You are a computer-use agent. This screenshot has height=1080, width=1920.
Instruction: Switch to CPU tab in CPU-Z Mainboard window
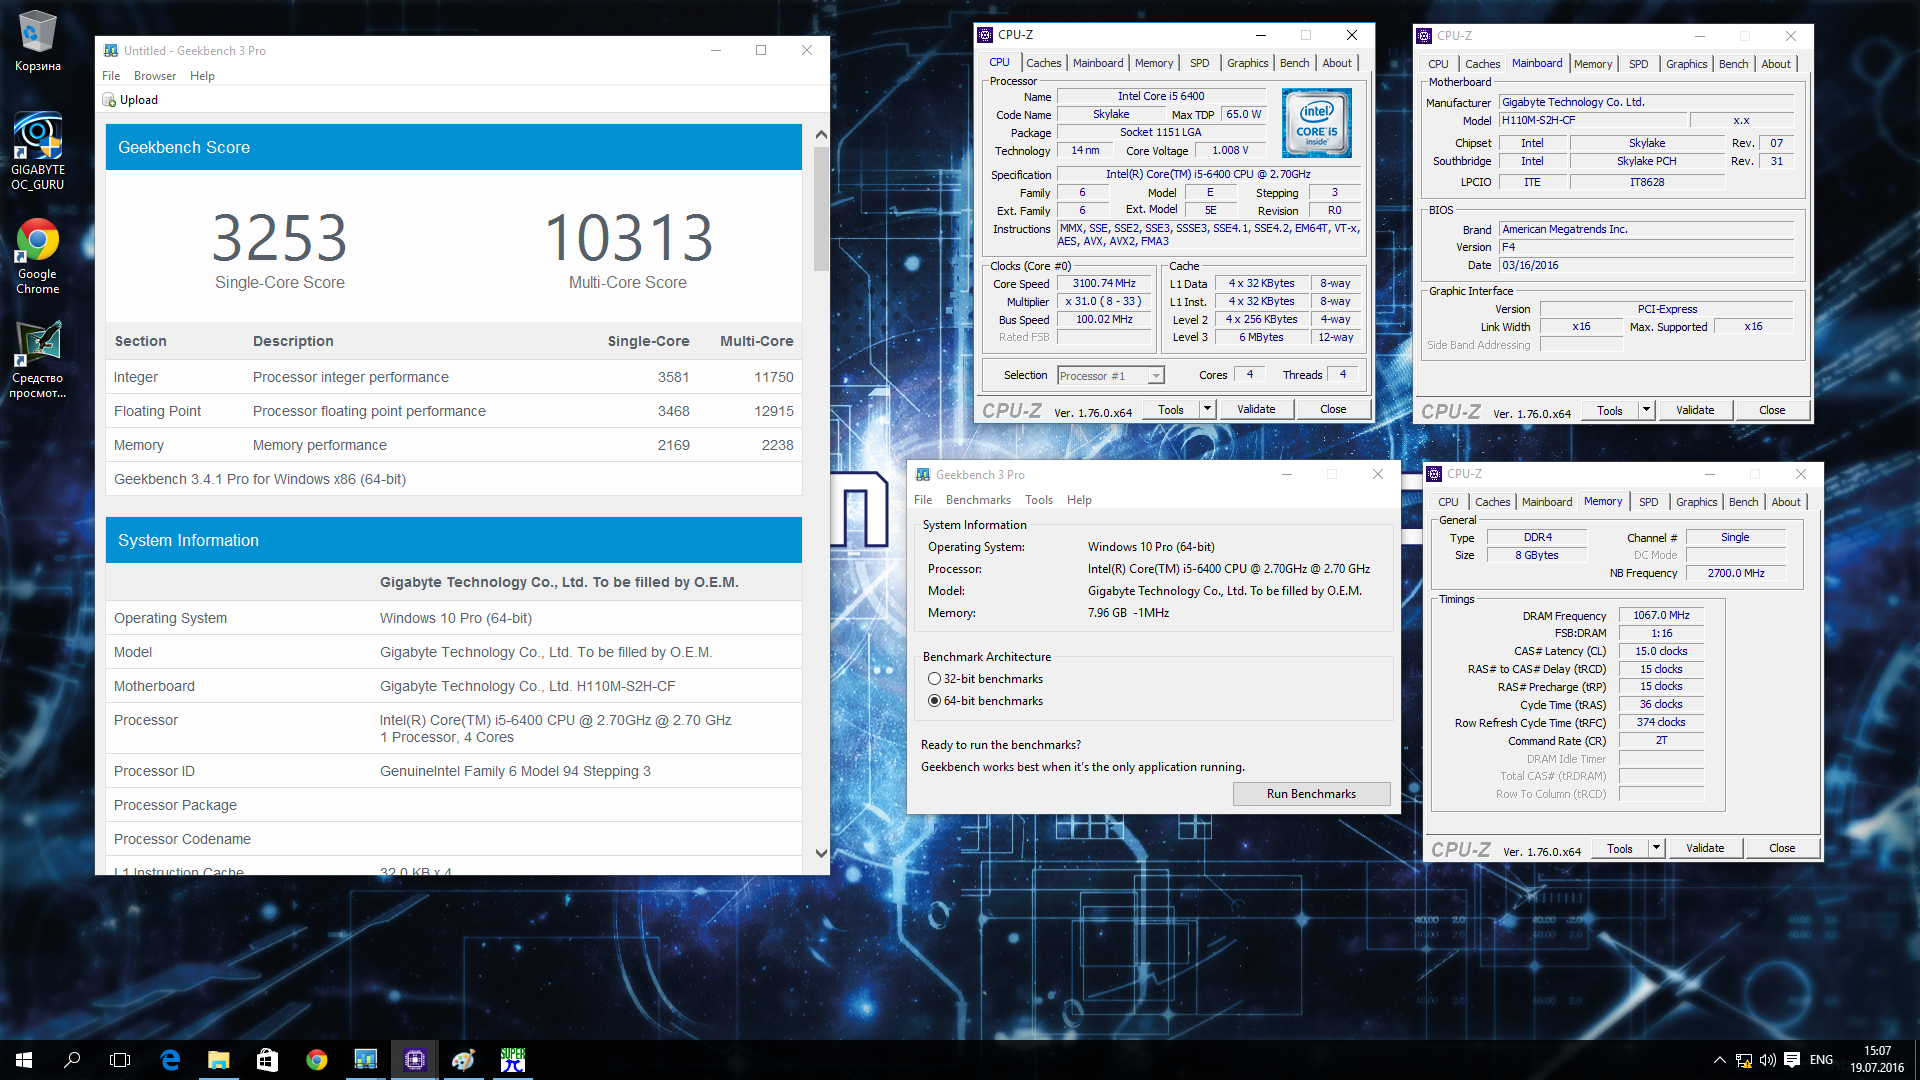[x=1437, y=64]
